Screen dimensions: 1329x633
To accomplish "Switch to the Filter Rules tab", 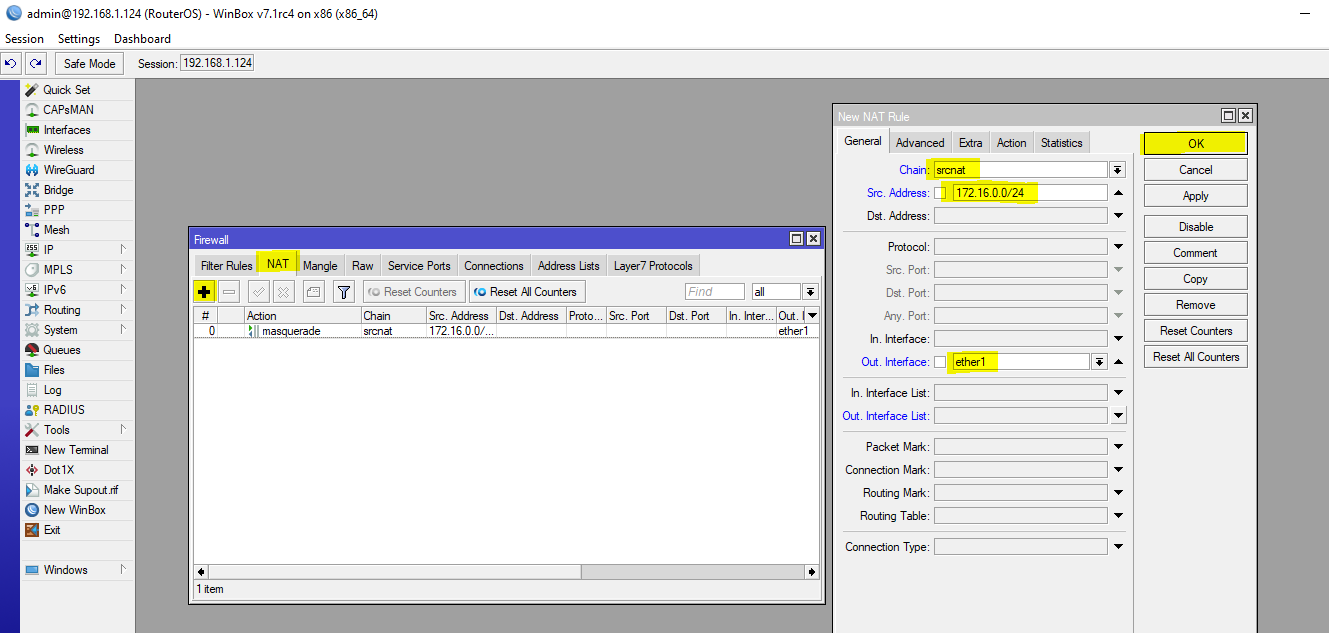I will coord(226,266).
